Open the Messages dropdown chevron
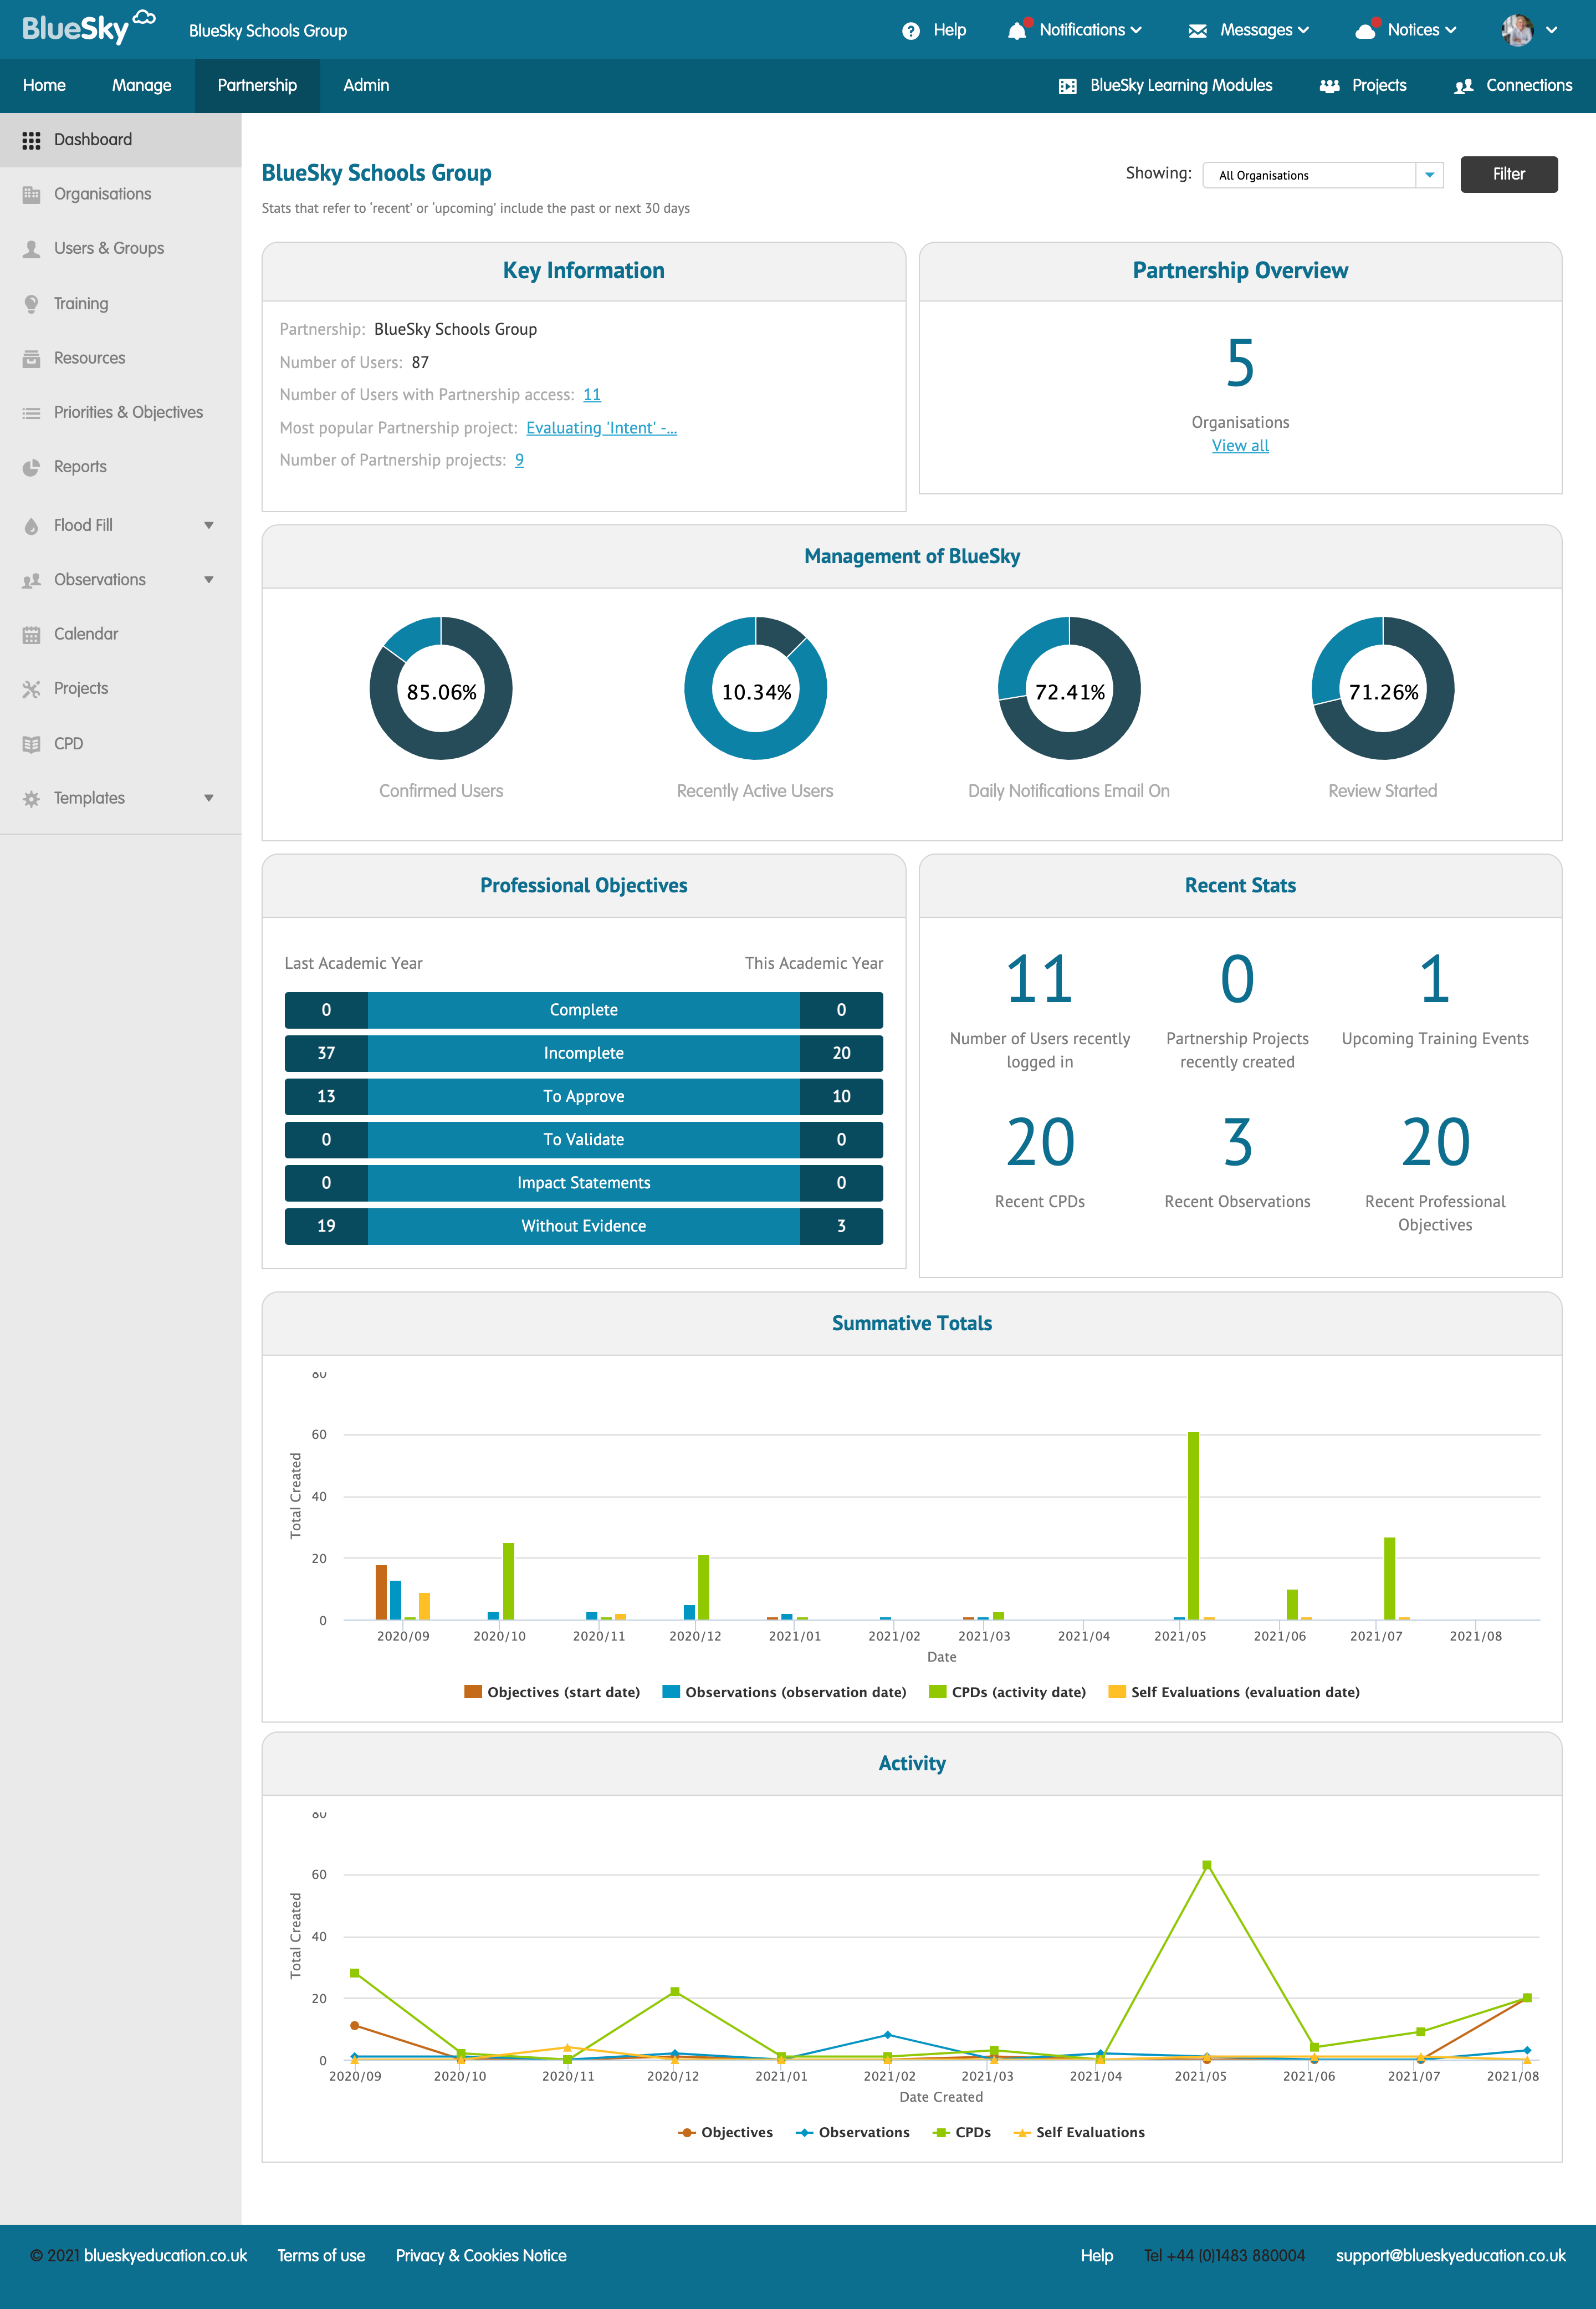 click(1303, 30)
